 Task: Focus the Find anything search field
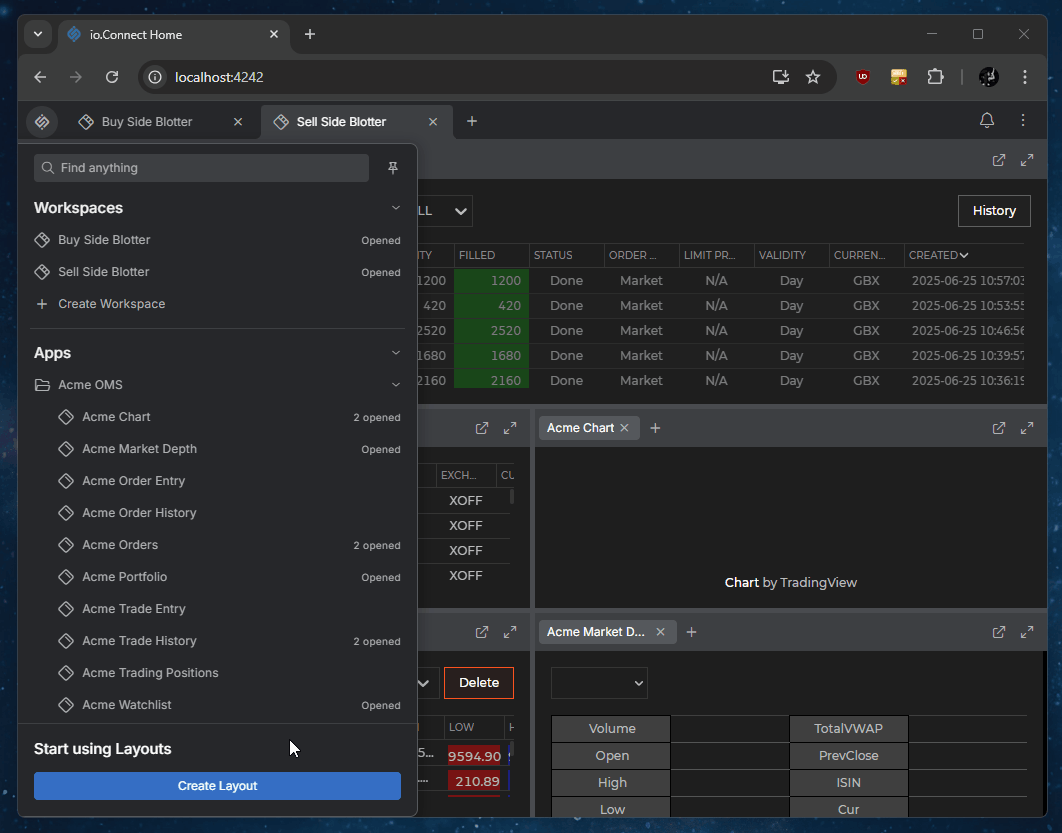click(x=201, y=168)
